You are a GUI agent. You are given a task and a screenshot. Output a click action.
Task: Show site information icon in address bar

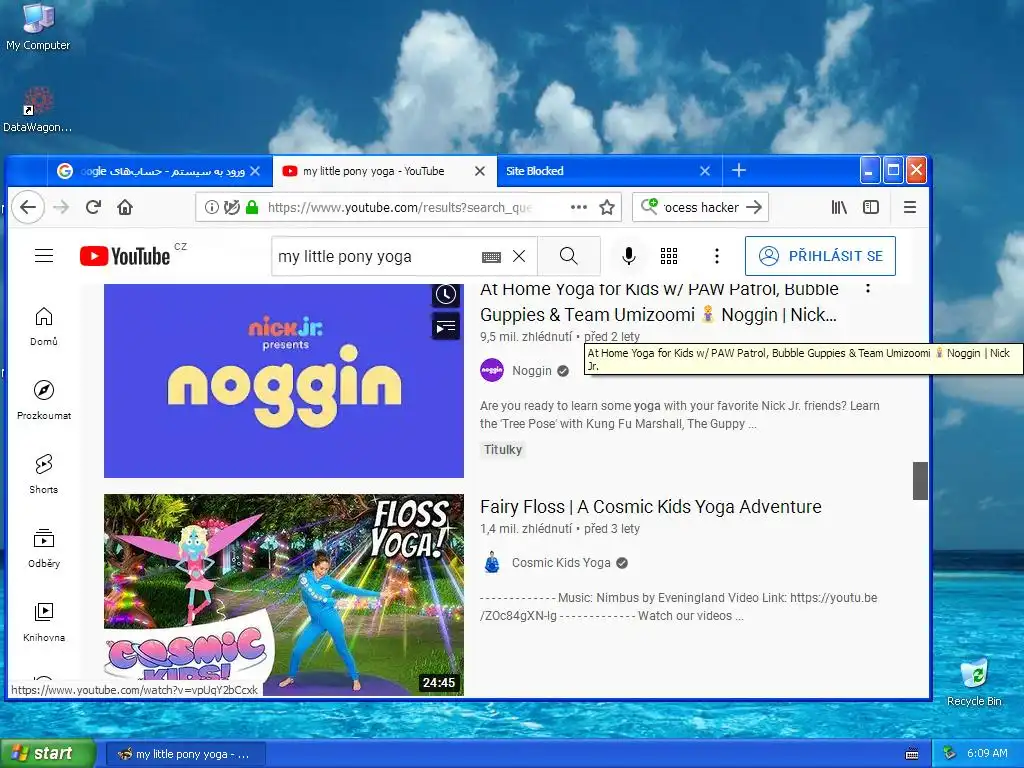(212, 208)
